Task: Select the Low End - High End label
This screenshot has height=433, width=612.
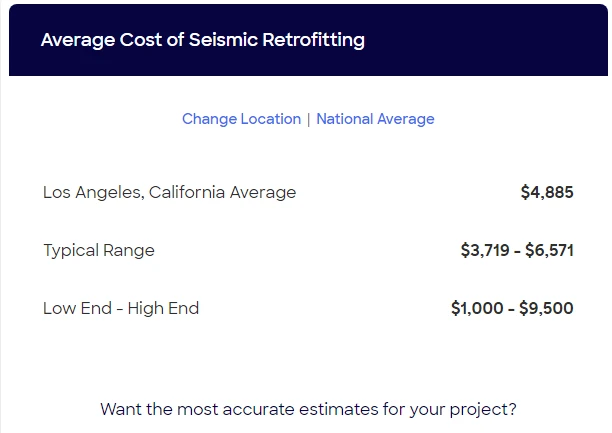Action: tap(121, 308)
